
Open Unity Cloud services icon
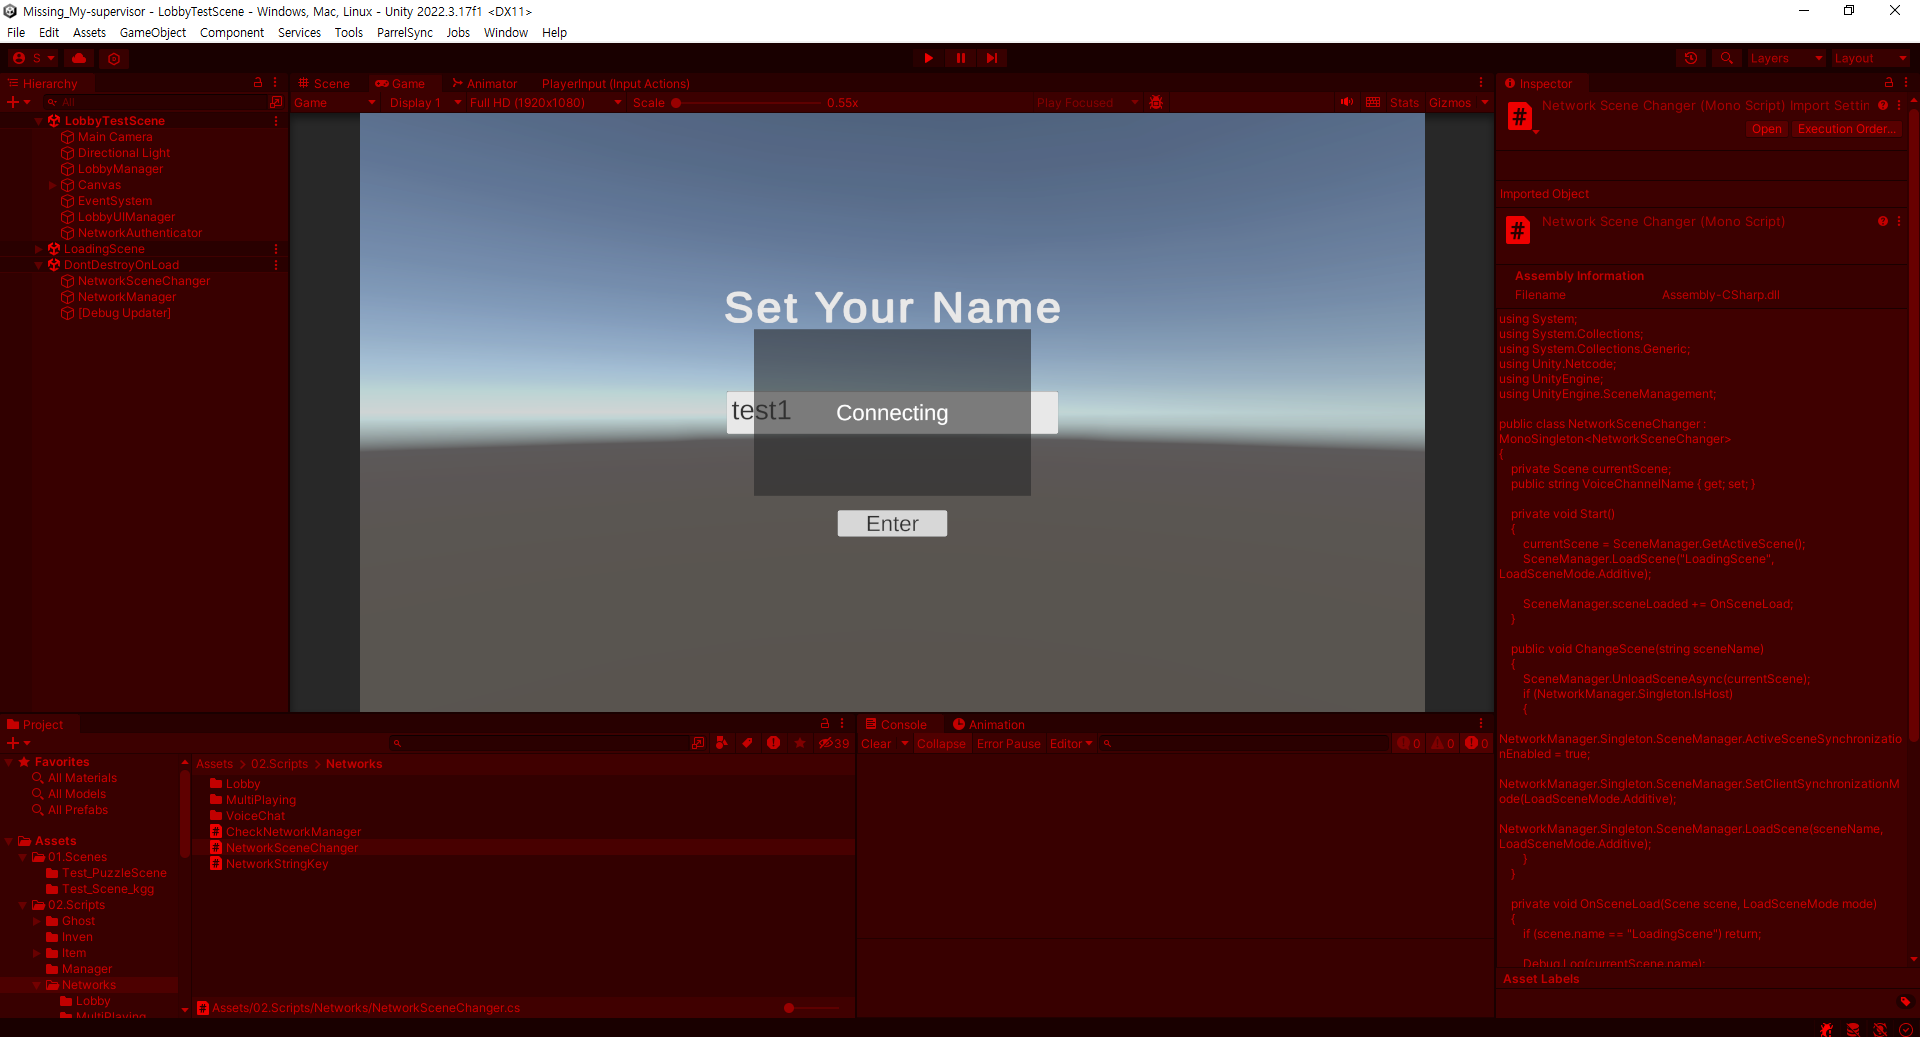pos(79,58)
